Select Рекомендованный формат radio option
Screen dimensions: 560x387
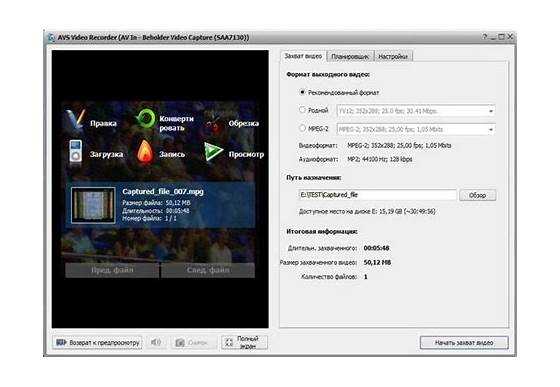[x=302, y=92]
